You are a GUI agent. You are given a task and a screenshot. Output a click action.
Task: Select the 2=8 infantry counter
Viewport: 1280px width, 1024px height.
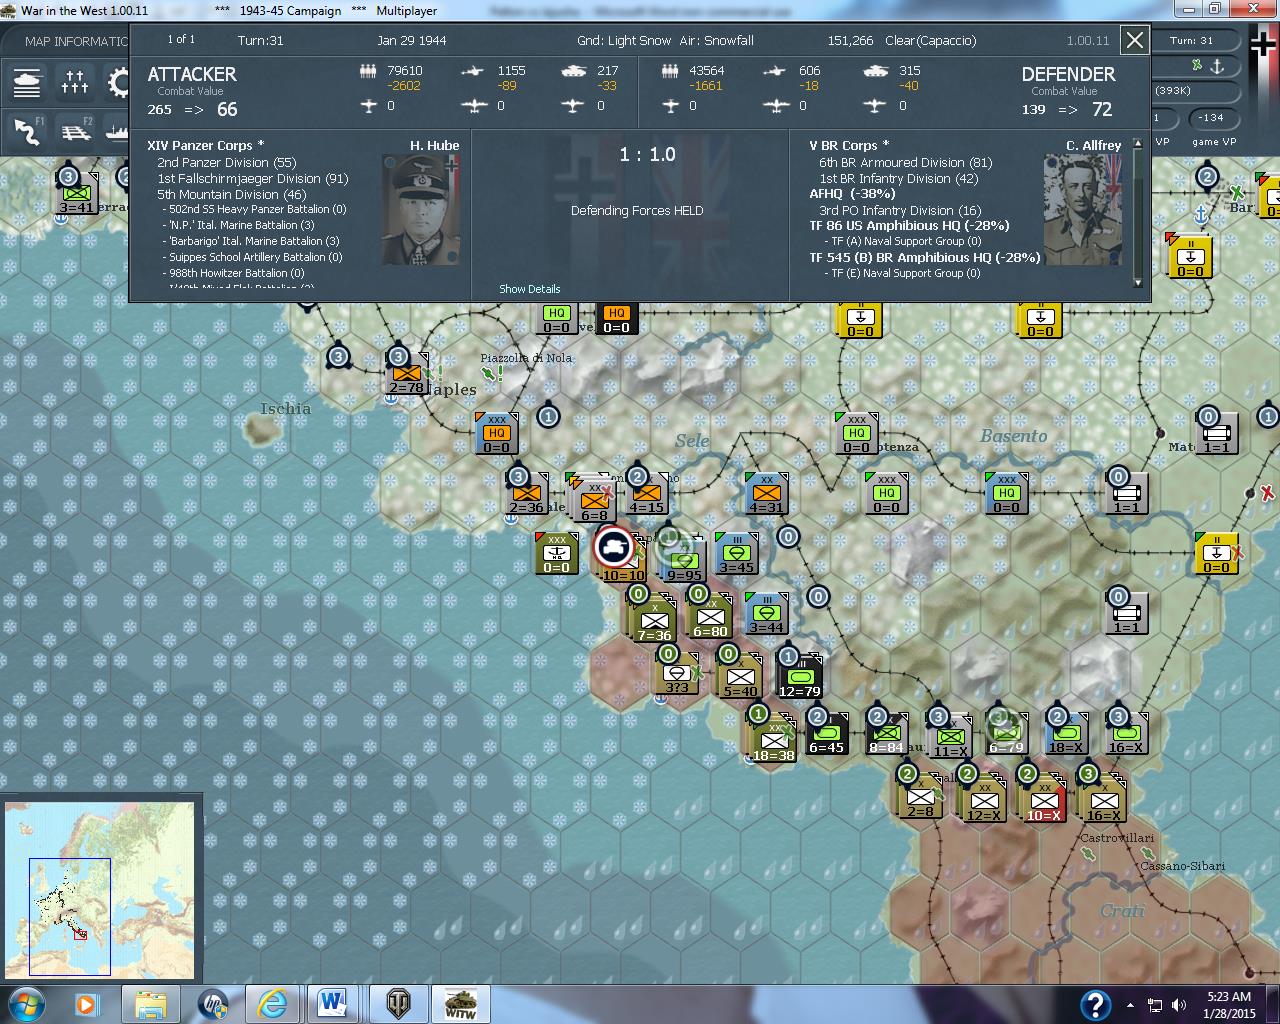pyautogui.click(x=921, y=798)
